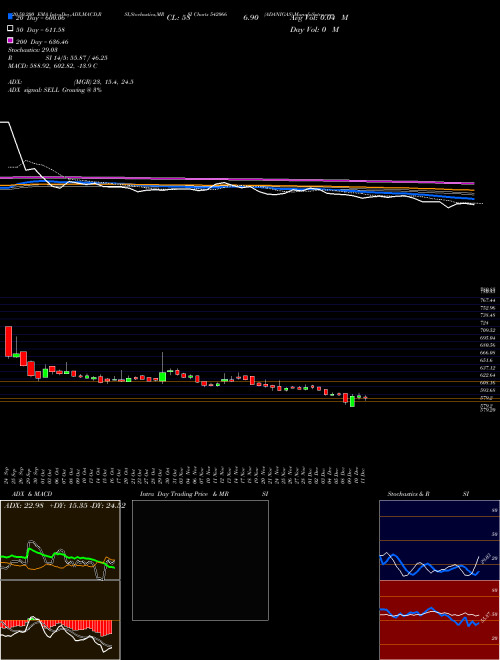Click the tall first red candlestick

point(8,342)
